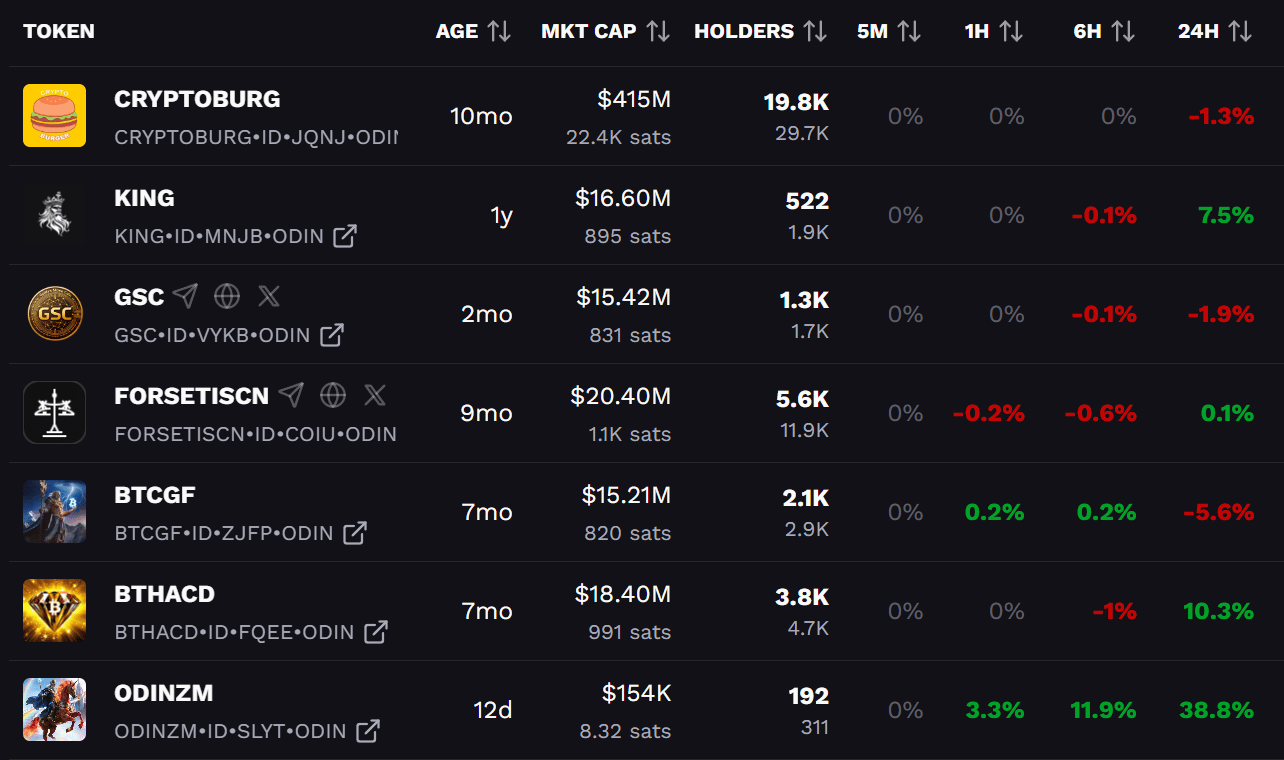This screenshot has height=760, width=1284.
Task: Open ODINZM external link icon
Action: [x=368, y=731]
